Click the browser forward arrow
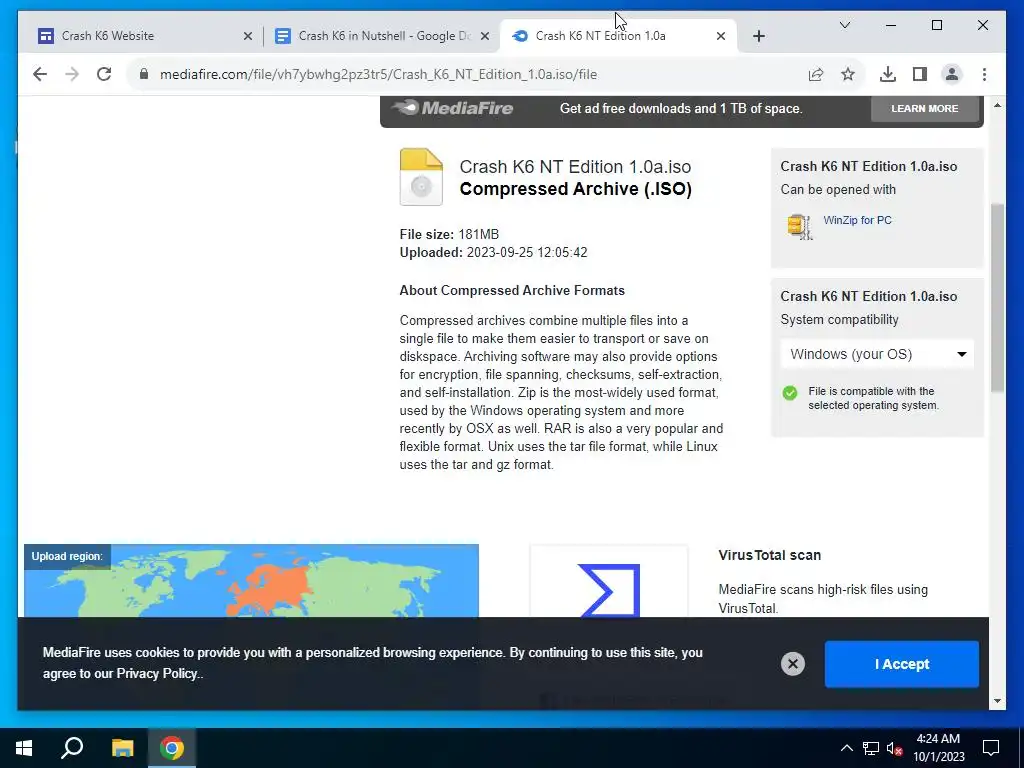The image size is (1024, 768). point(72,74)
